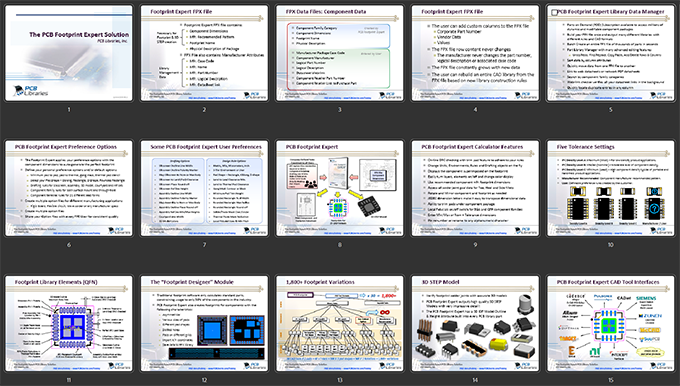
Task: Click the question mark icon on slide 10
Action: click(654, 209)
